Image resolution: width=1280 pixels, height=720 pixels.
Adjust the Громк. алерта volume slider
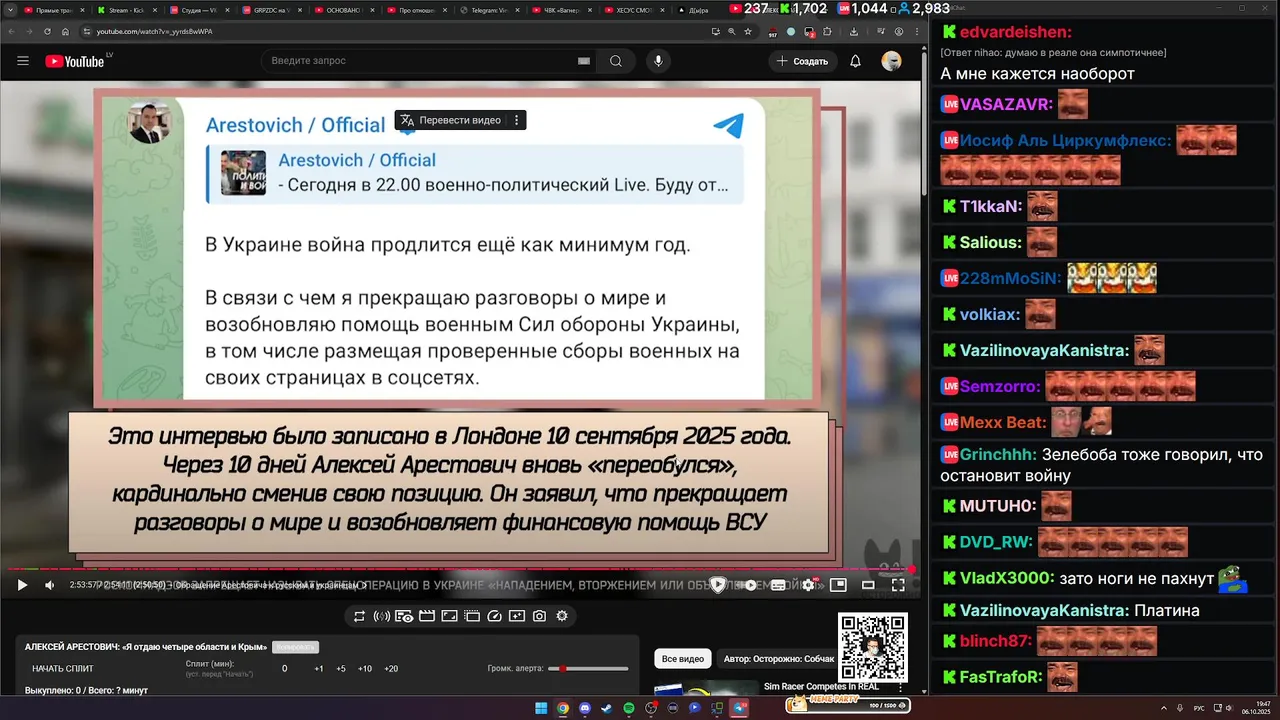(x=588, y=668)
